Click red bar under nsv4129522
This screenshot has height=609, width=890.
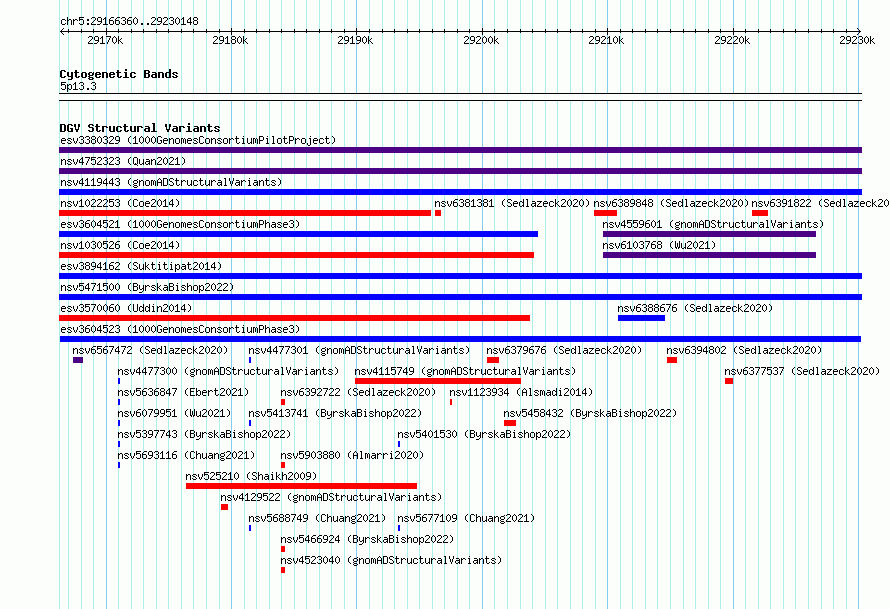coord(225,507)
